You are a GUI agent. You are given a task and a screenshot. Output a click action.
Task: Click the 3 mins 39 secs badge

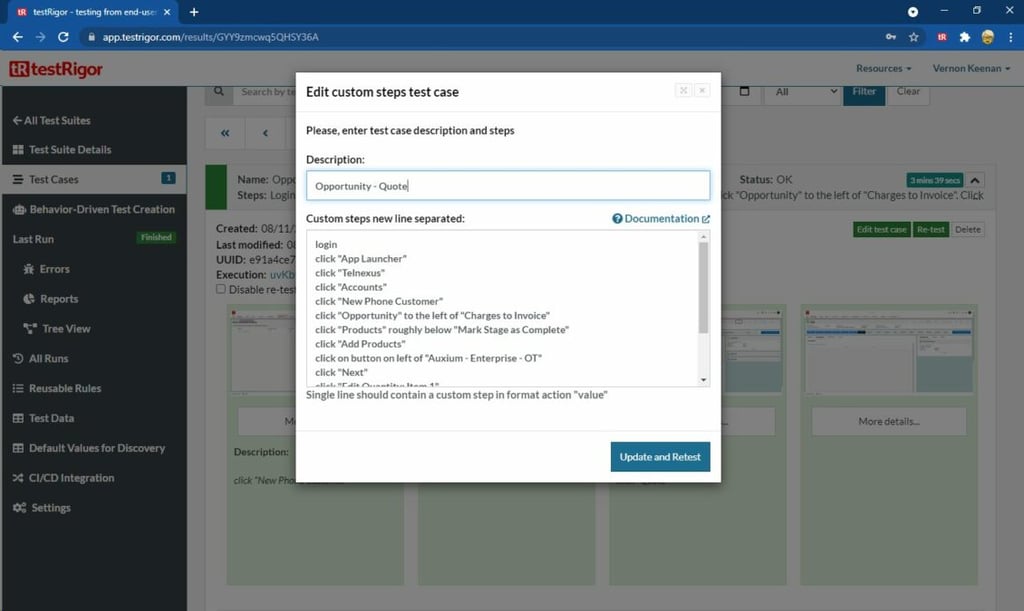point(935,180)
